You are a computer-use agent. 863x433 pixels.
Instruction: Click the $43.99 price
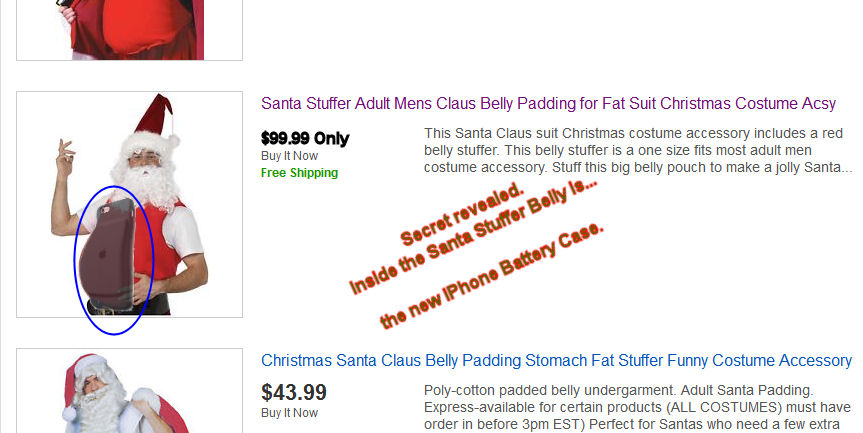[293, 392]
